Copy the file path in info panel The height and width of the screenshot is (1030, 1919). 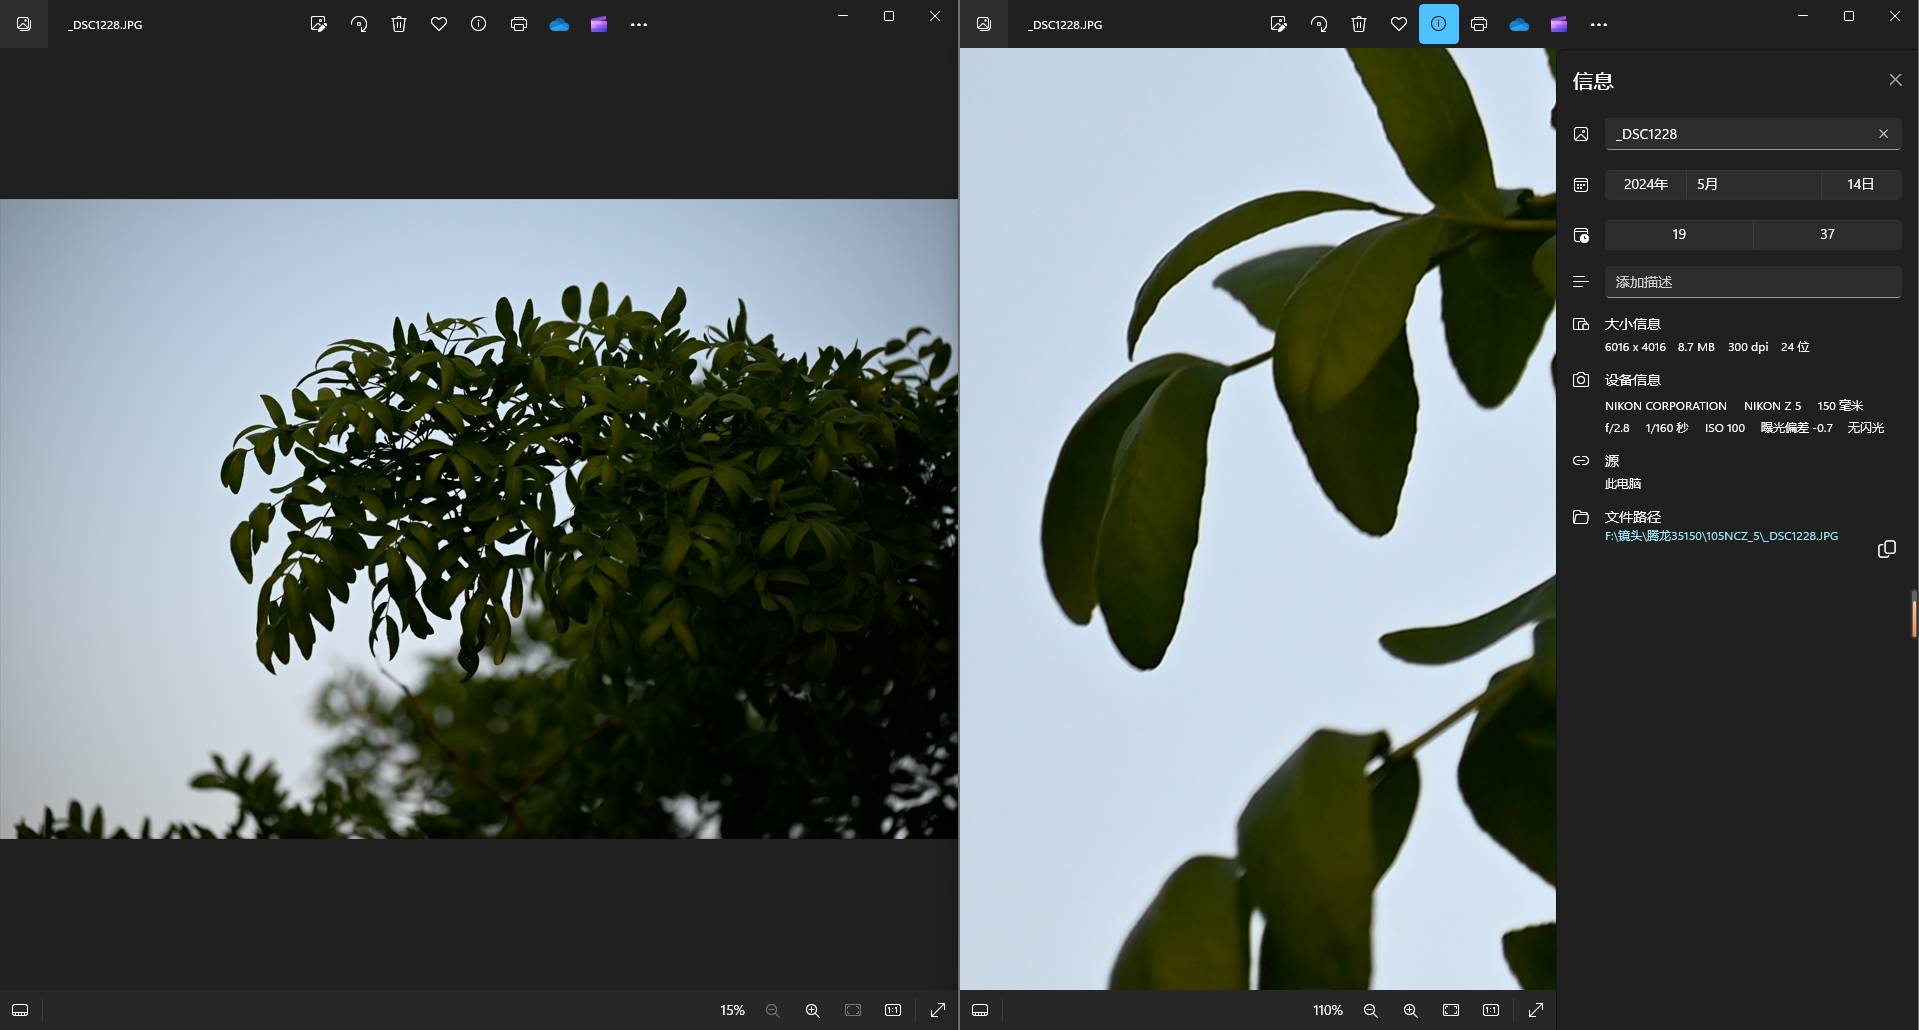1886,549
